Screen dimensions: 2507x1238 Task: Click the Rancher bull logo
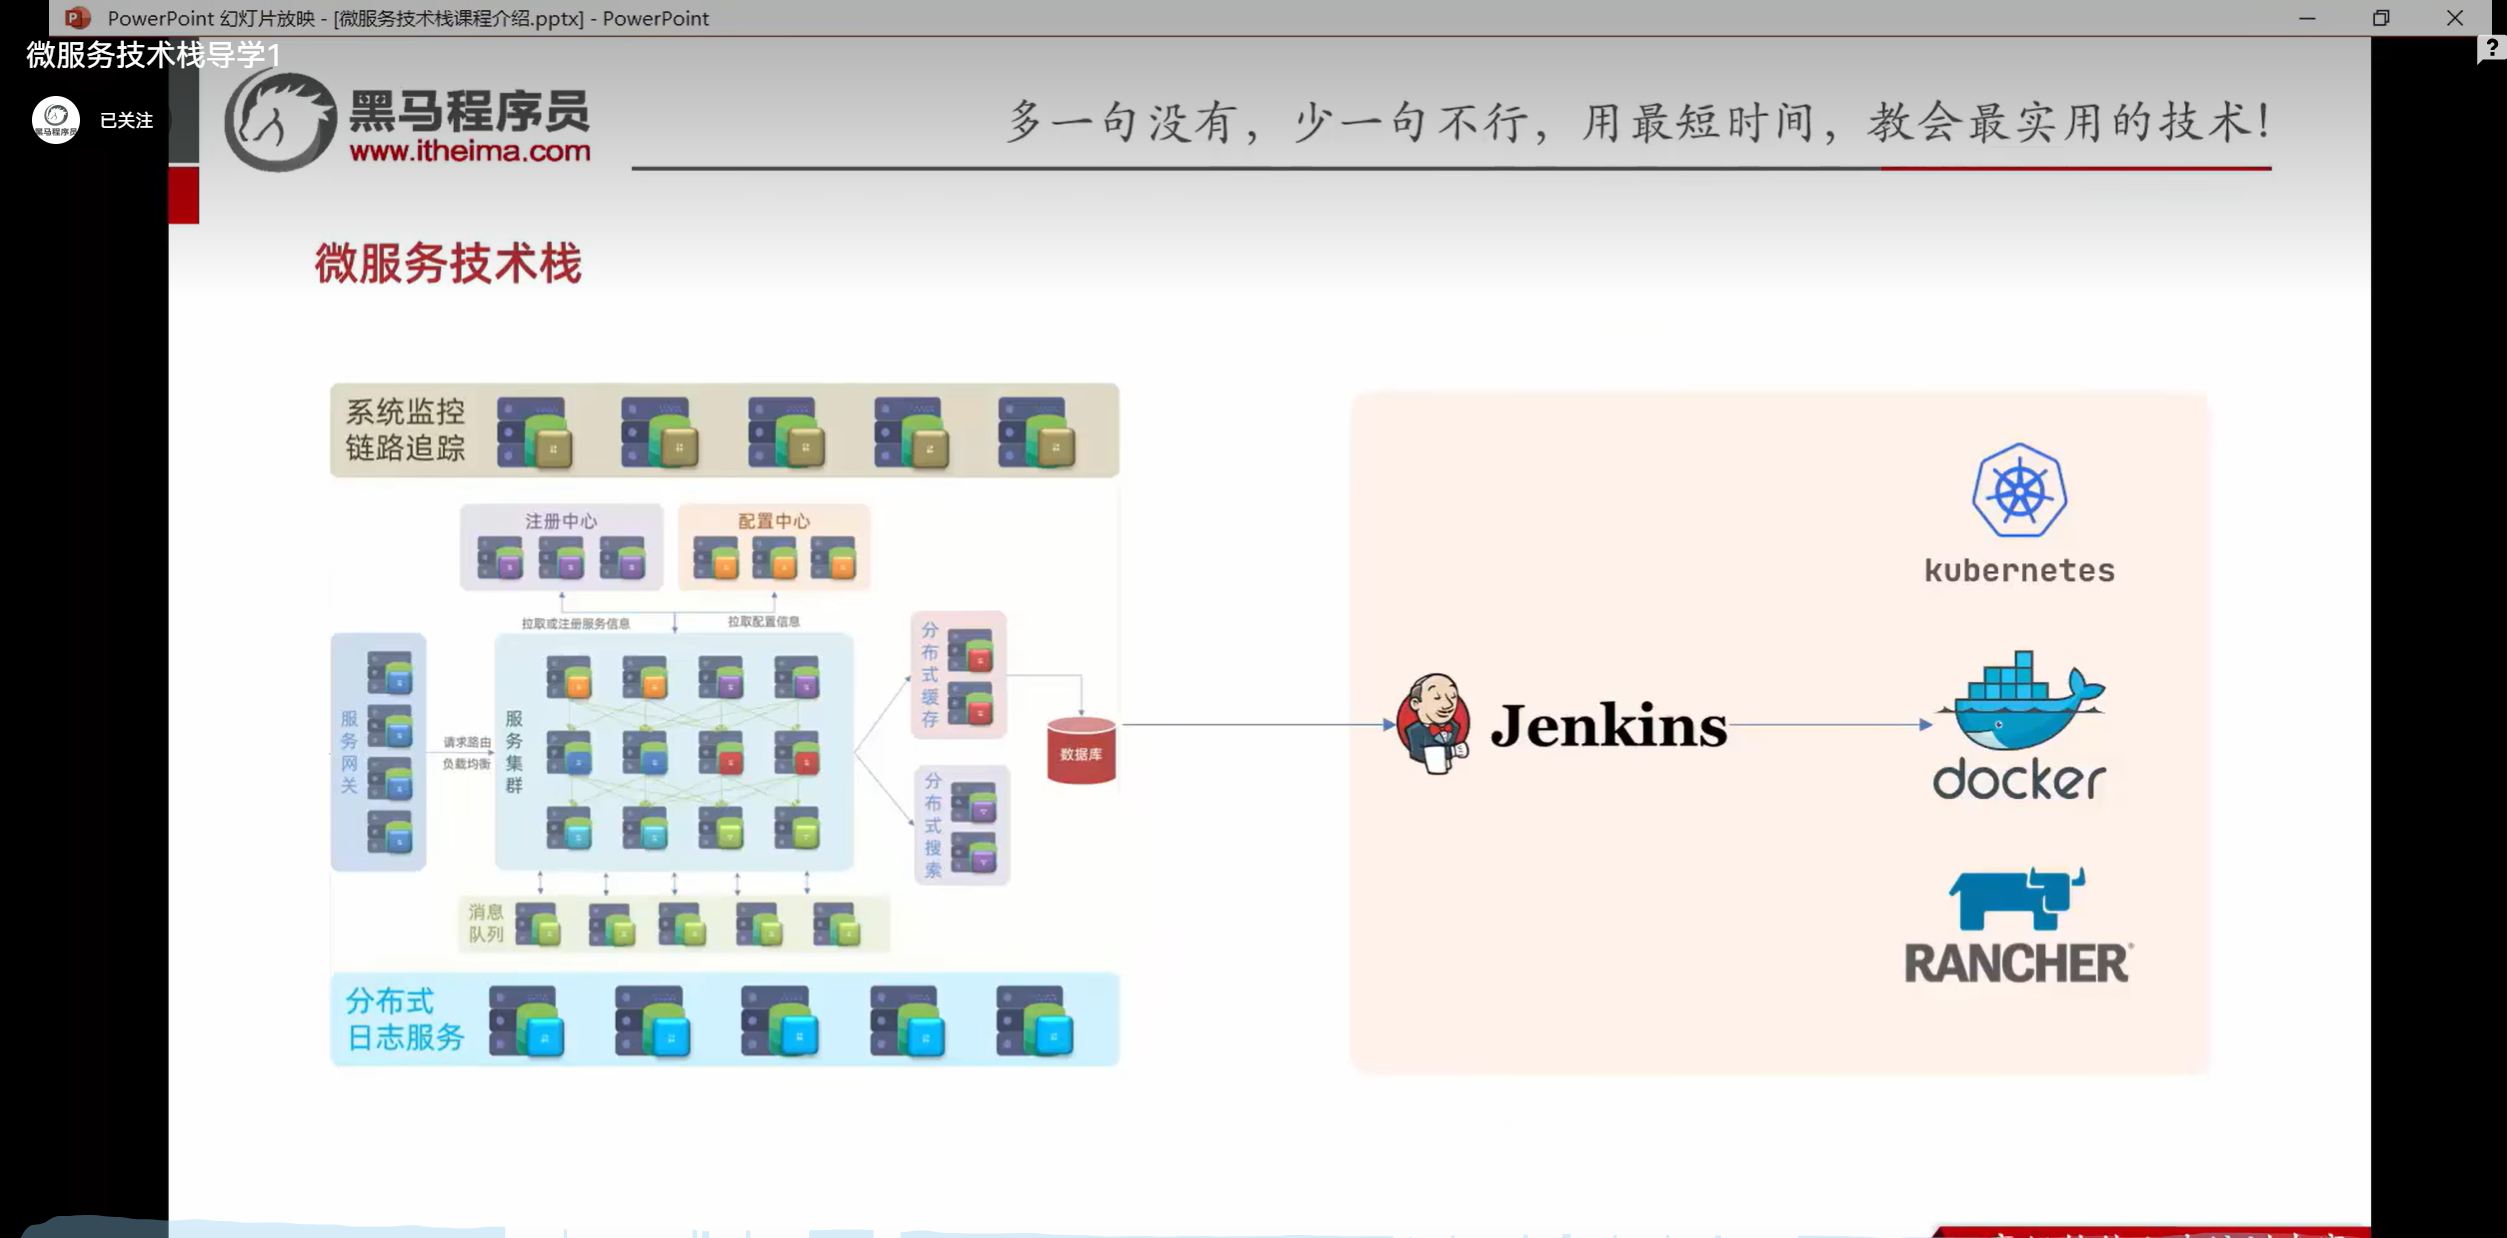coord(2016,898)
